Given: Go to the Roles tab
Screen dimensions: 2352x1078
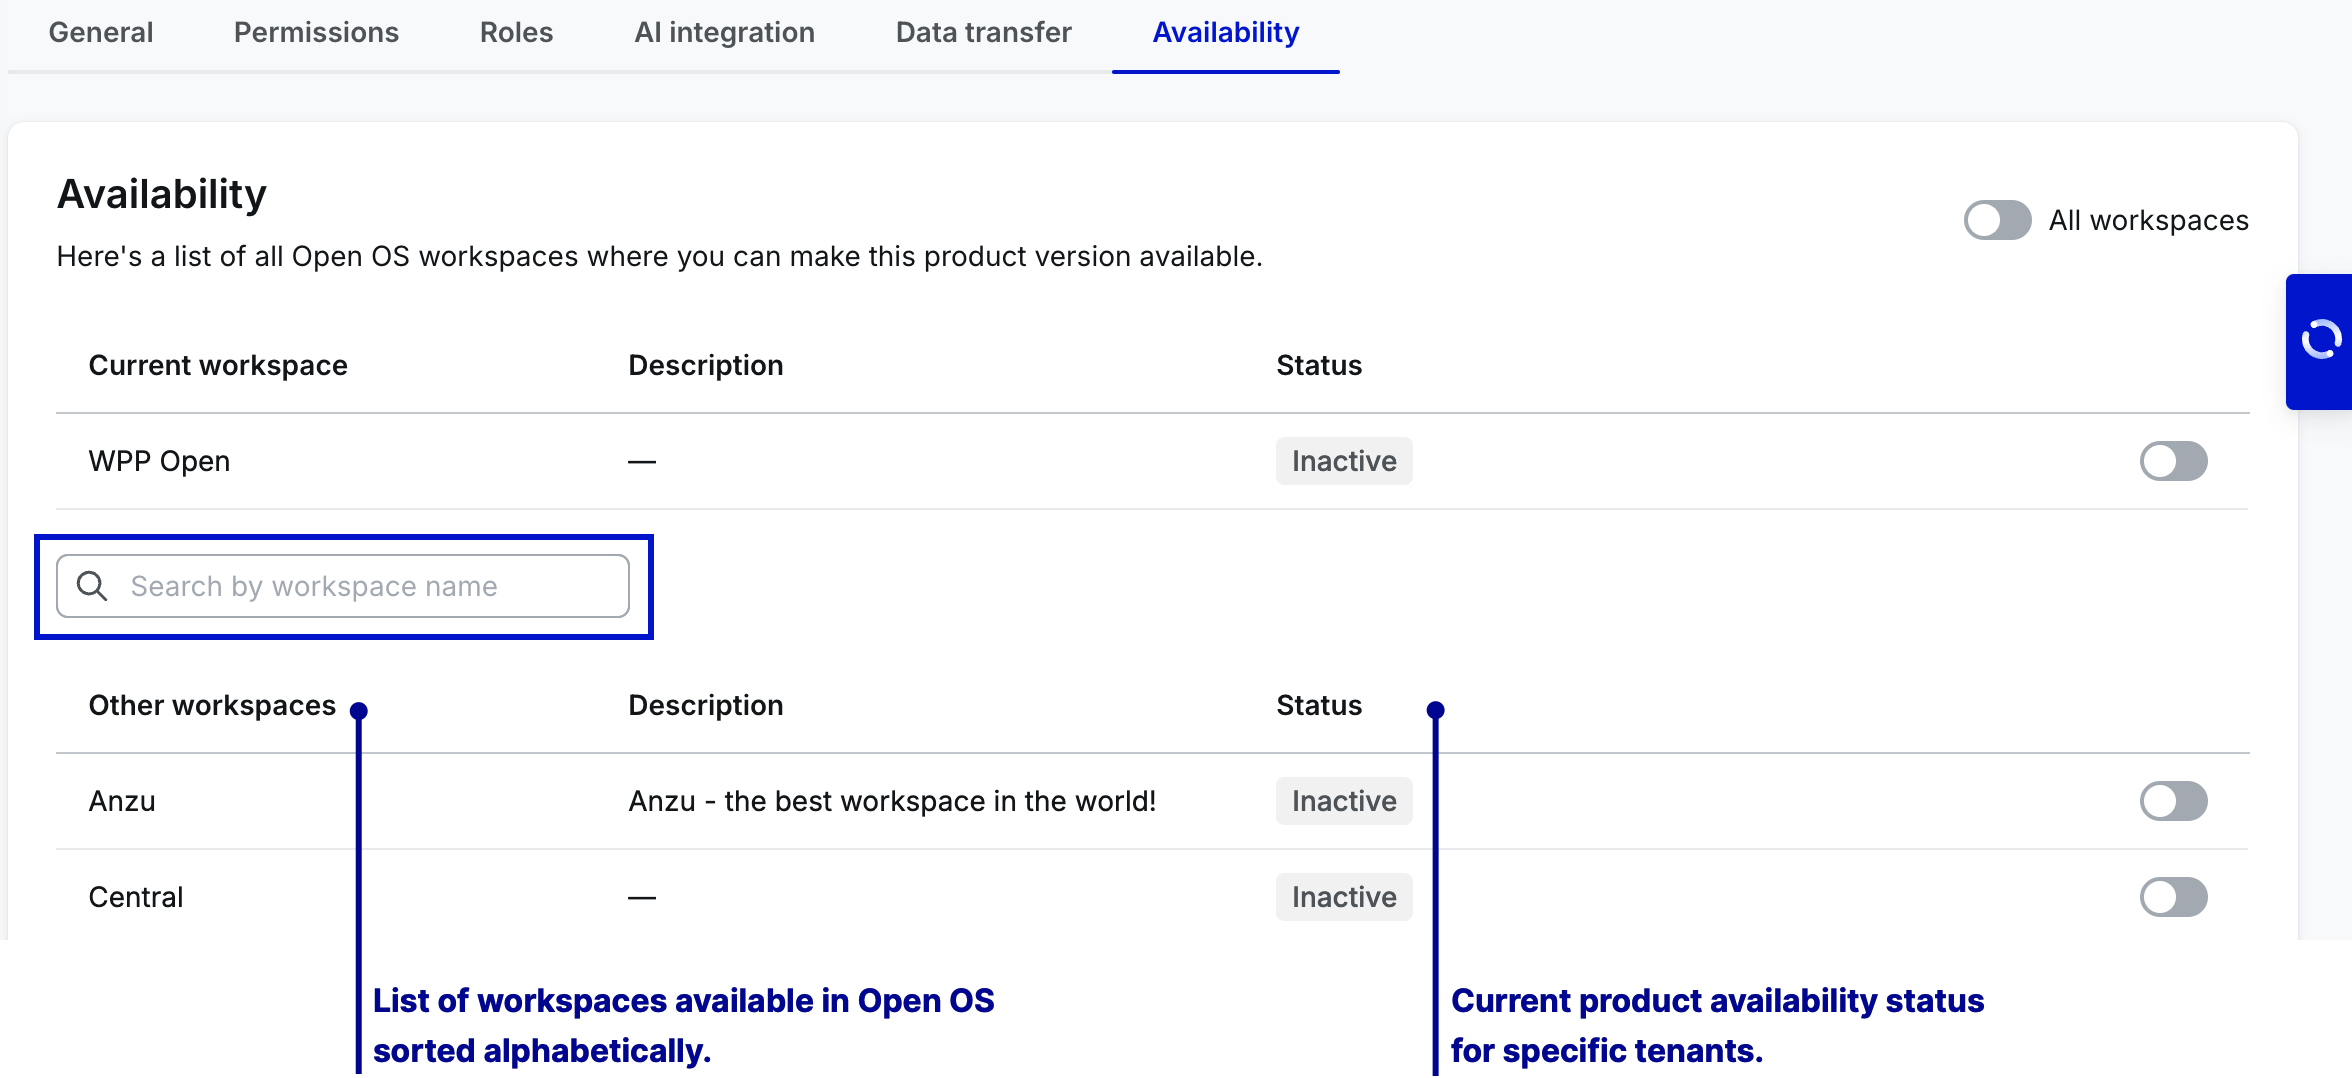Looking at the screenshot, I should [x=516, y=33].
